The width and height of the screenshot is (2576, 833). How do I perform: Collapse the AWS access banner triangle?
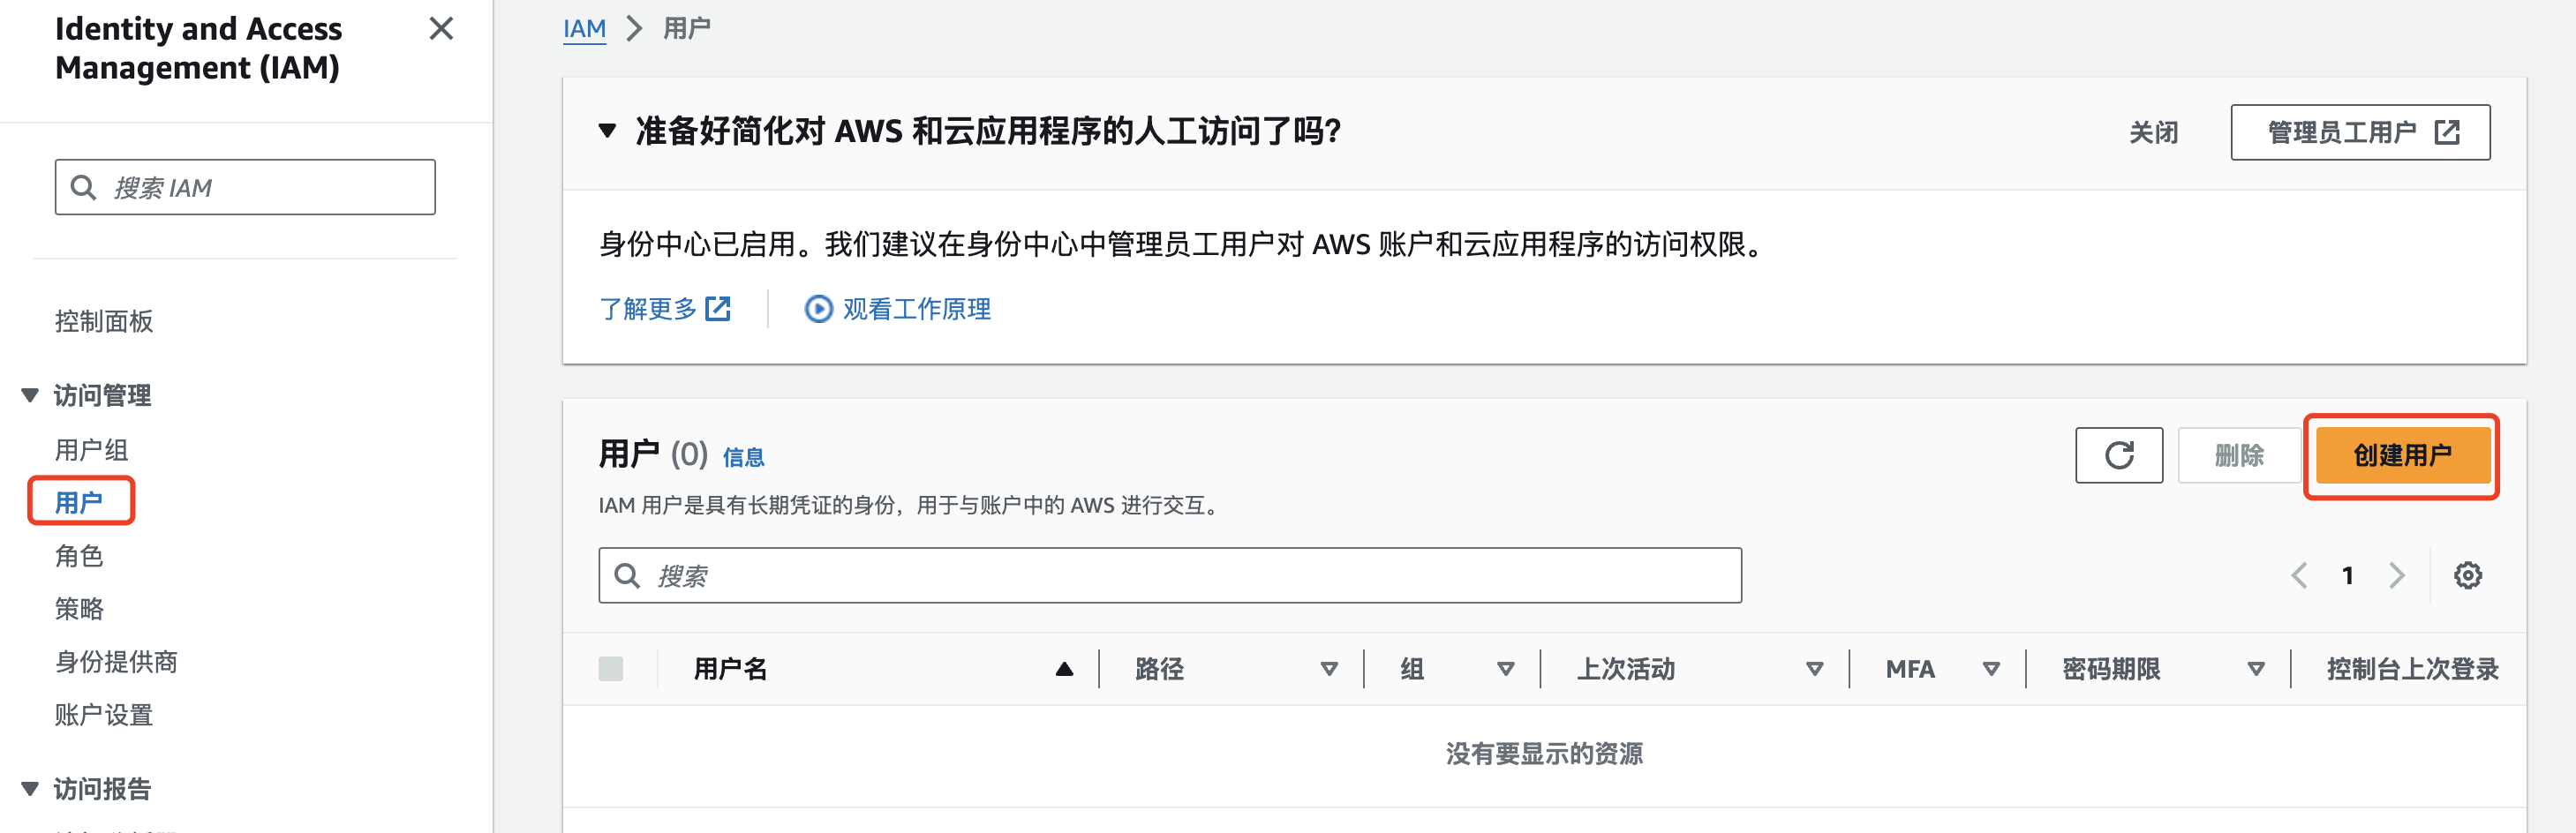click(607, 131)
